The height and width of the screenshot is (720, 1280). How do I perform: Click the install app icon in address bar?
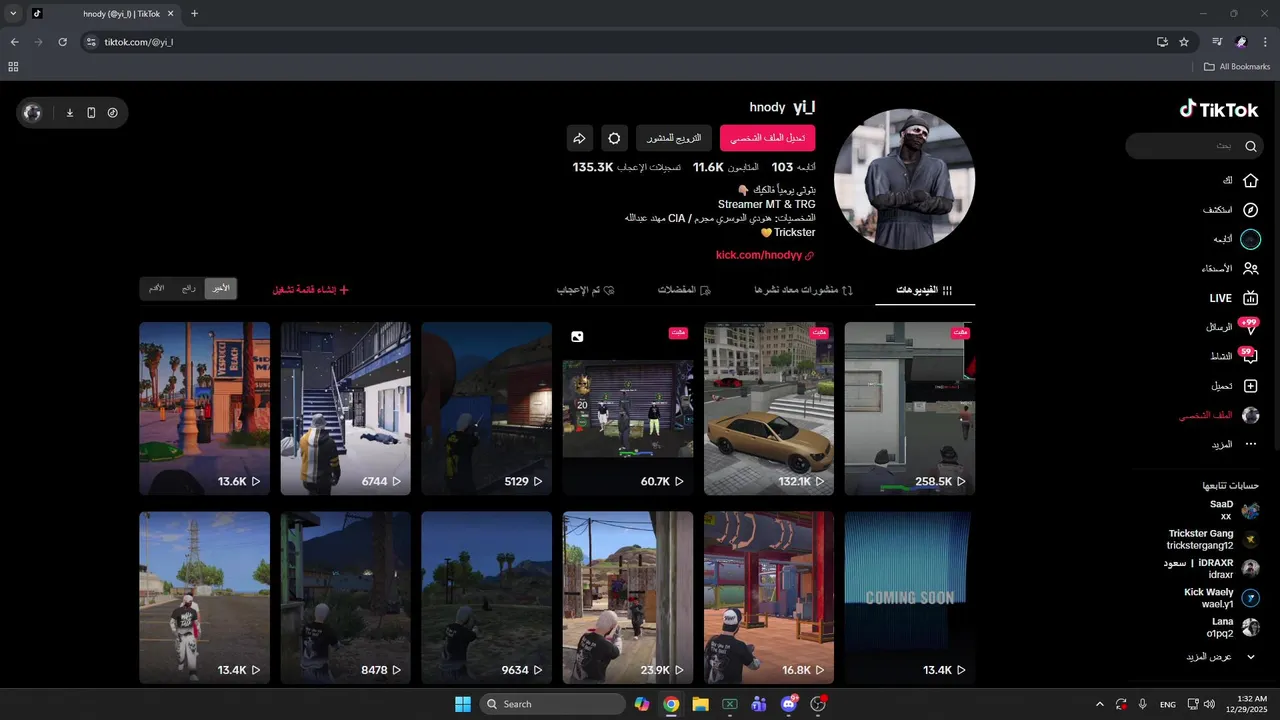pos(1162,42)
